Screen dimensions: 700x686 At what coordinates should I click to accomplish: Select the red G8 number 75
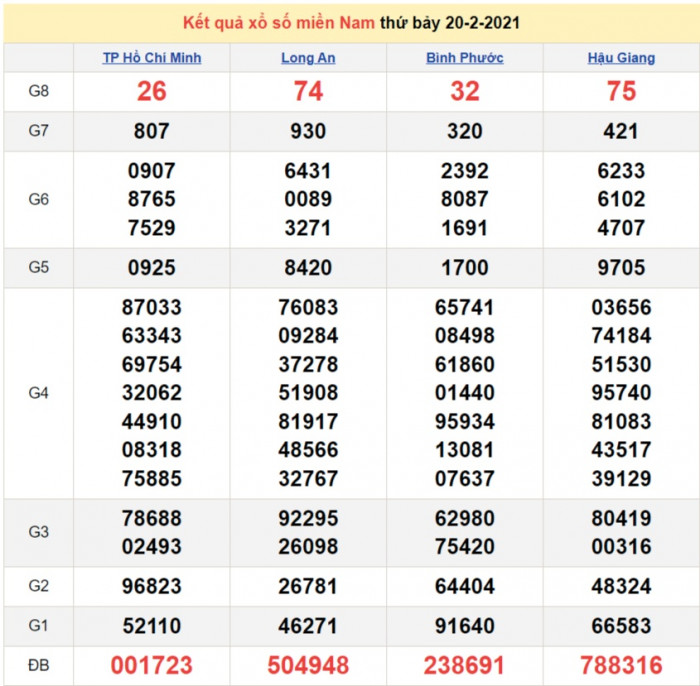(621, 92)
